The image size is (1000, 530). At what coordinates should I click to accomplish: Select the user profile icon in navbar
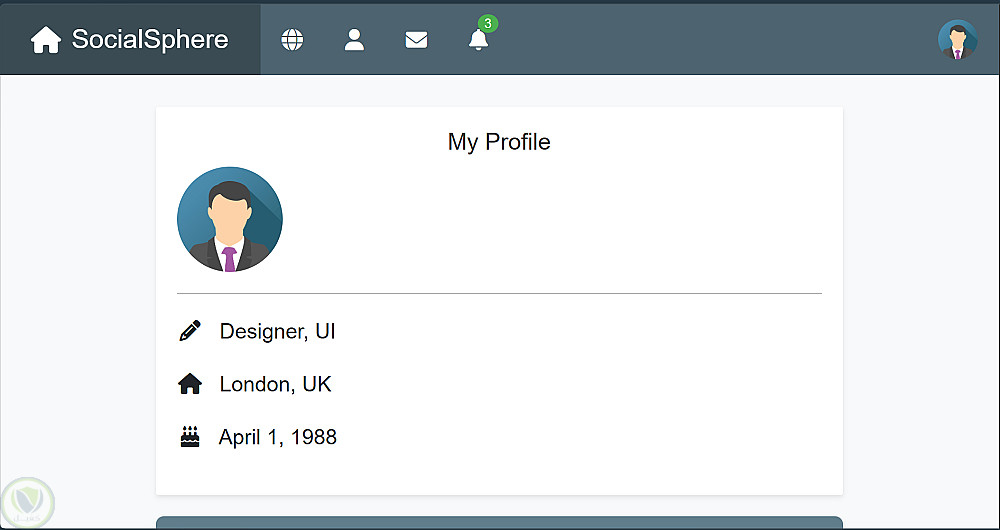354,40
